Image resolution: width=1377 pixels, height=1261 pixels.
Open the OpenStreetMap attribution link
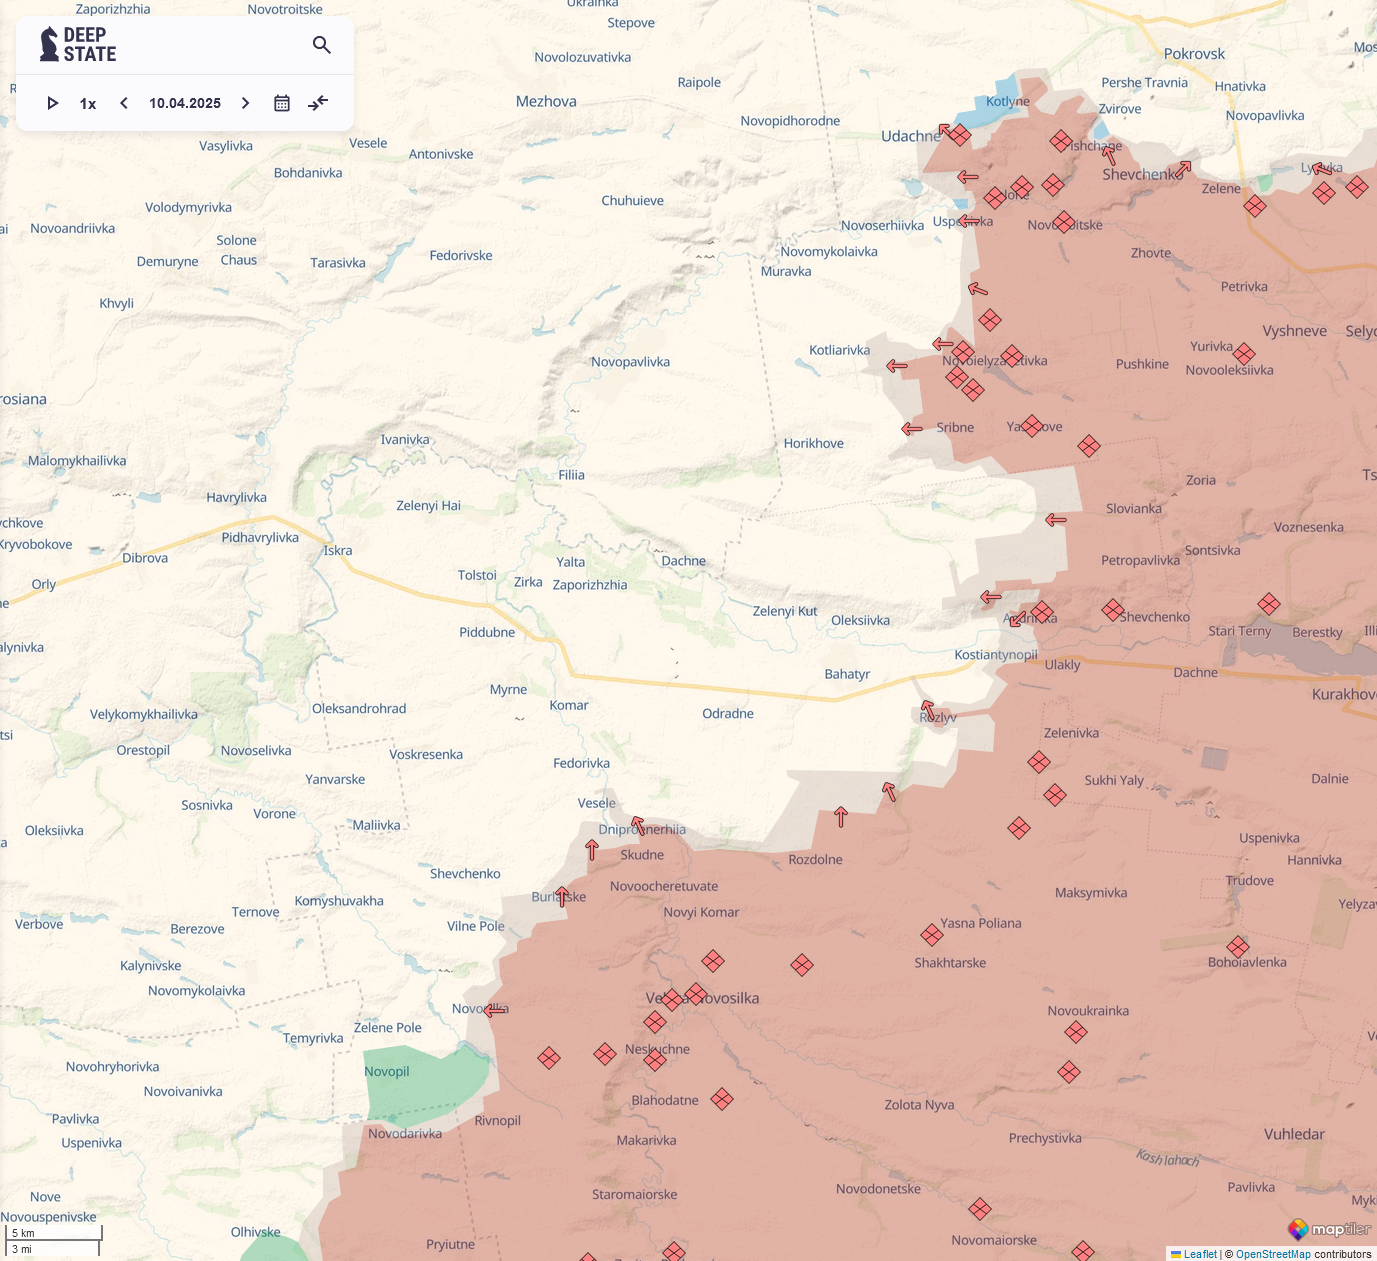1273,1254
